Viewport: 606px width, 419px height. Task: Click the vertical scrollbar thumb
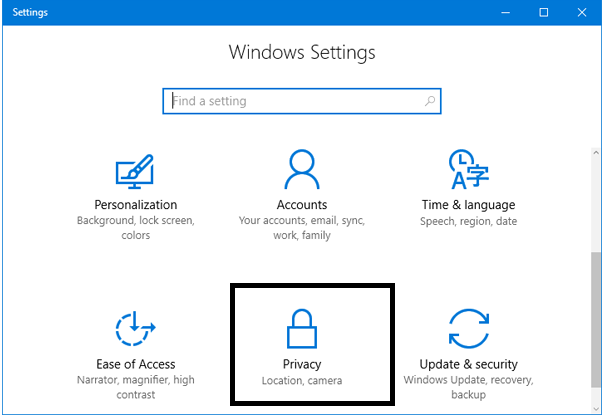coord(596,320)
